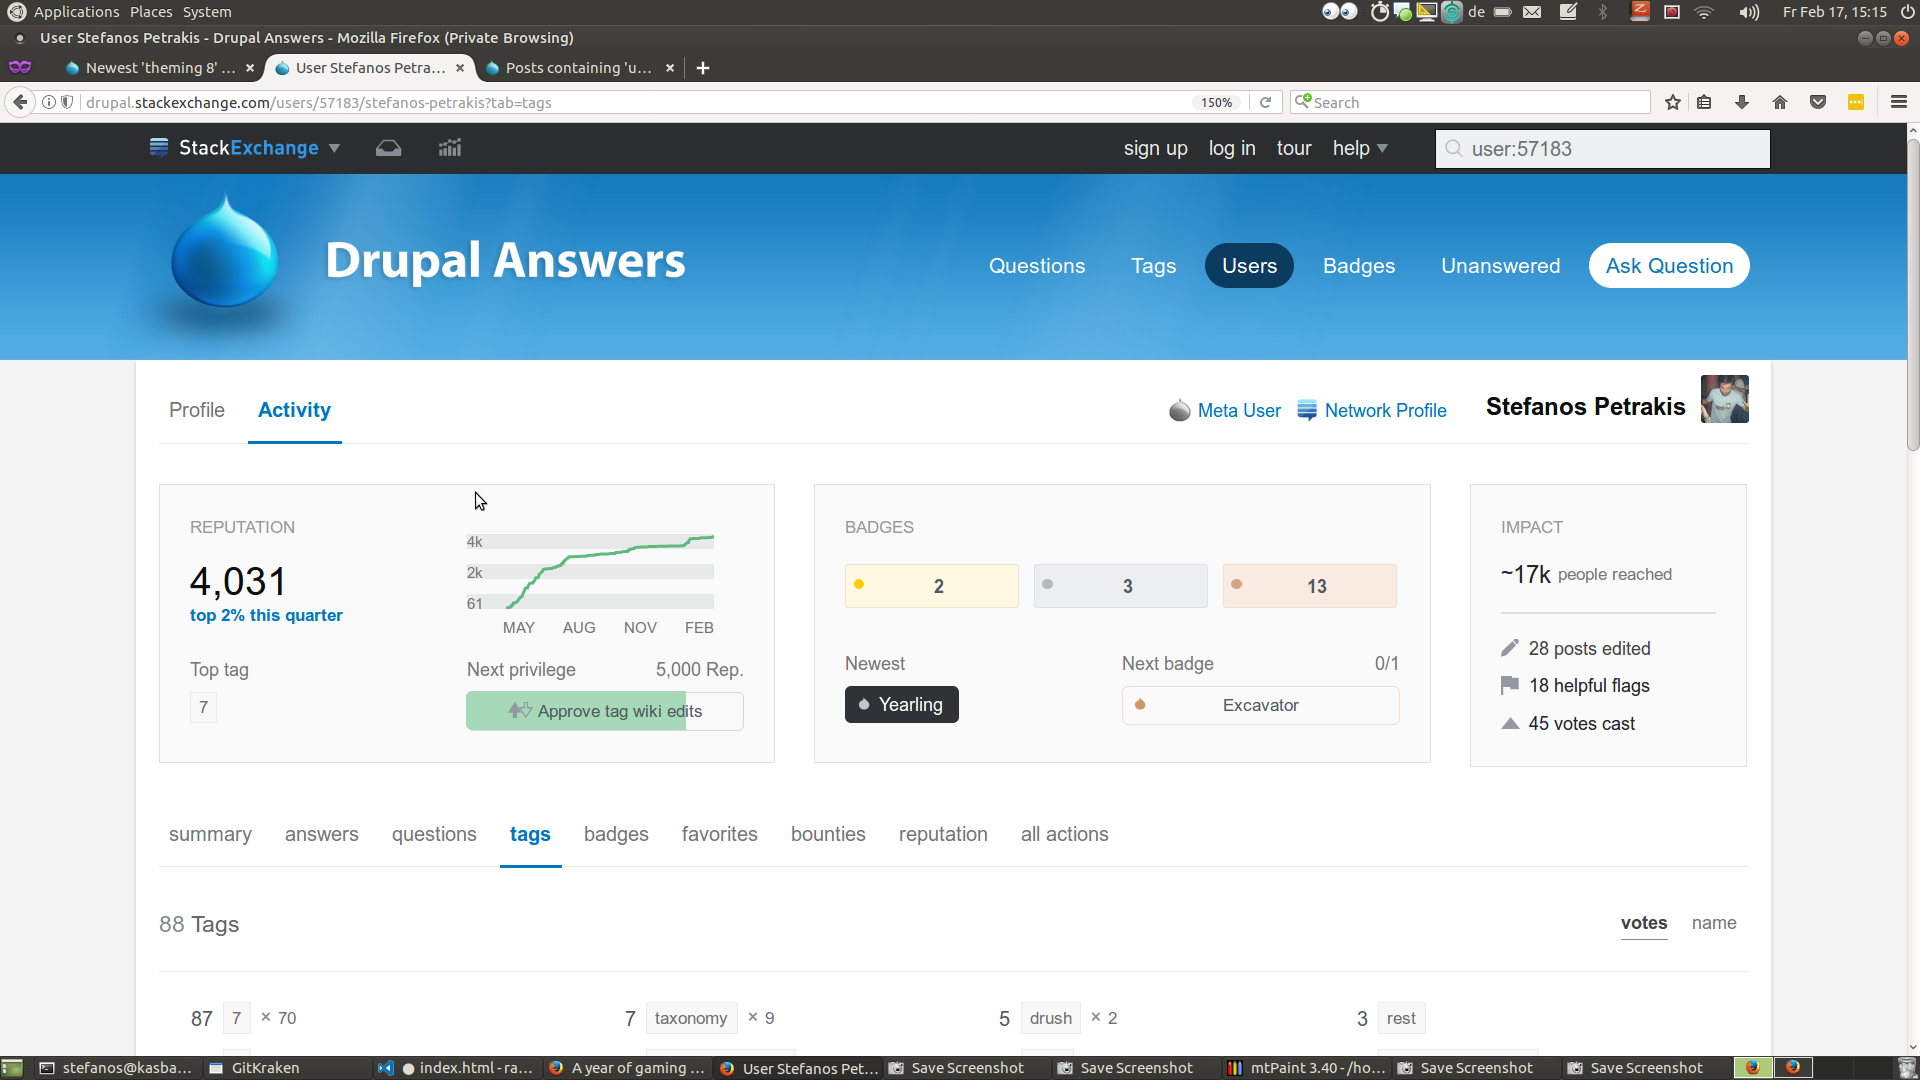Switch to the Profile tab

click(x=197, y=410)
